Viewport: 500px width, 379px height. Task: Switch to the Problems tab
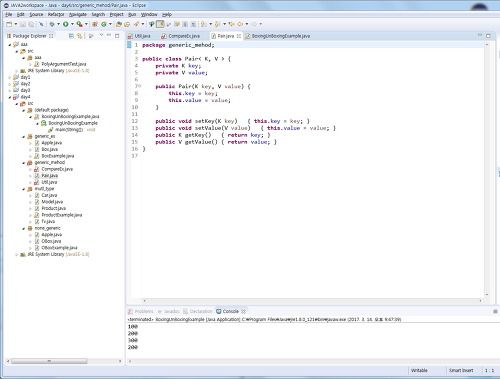(x=141, y=311)
